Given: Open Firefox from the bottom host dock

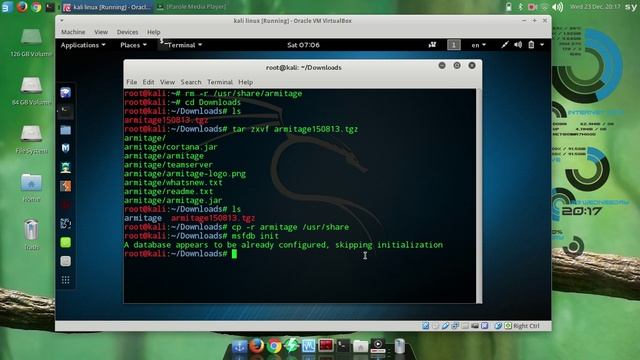Looking at the screenshot, I should 257,346.
